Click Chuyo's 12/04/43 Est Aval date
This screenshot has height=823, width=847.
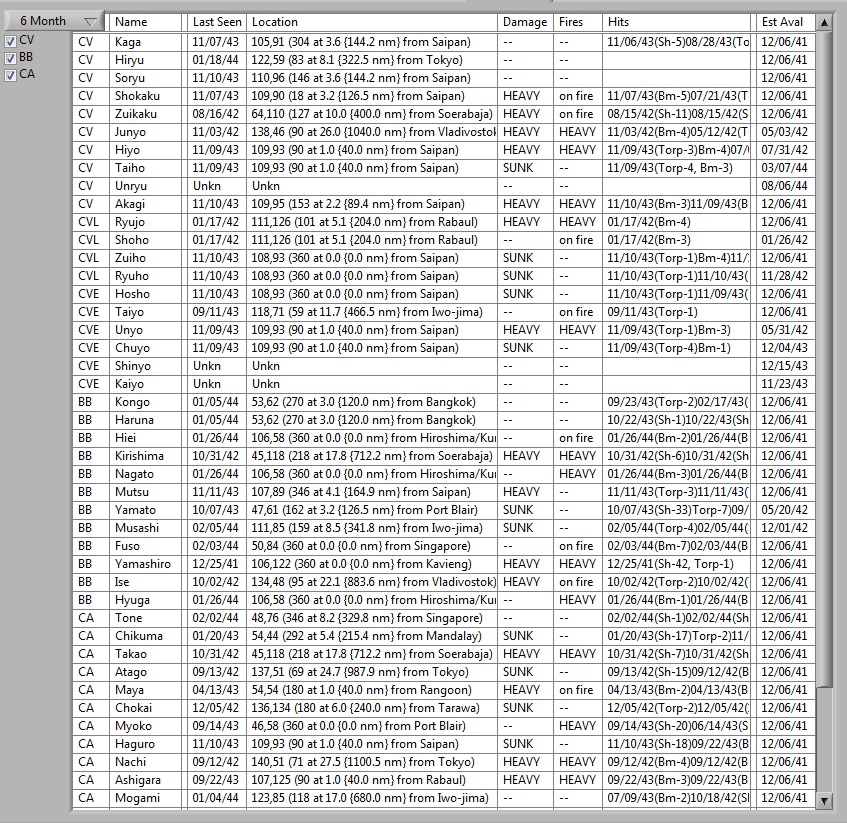(786, 348)
